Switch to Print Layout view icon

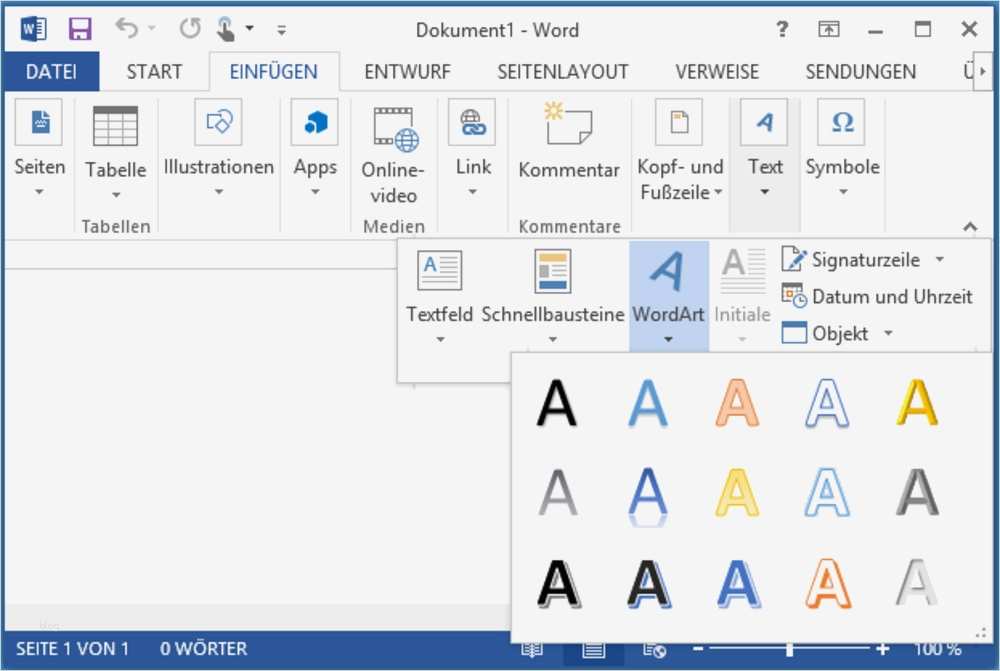coord(593,651)
